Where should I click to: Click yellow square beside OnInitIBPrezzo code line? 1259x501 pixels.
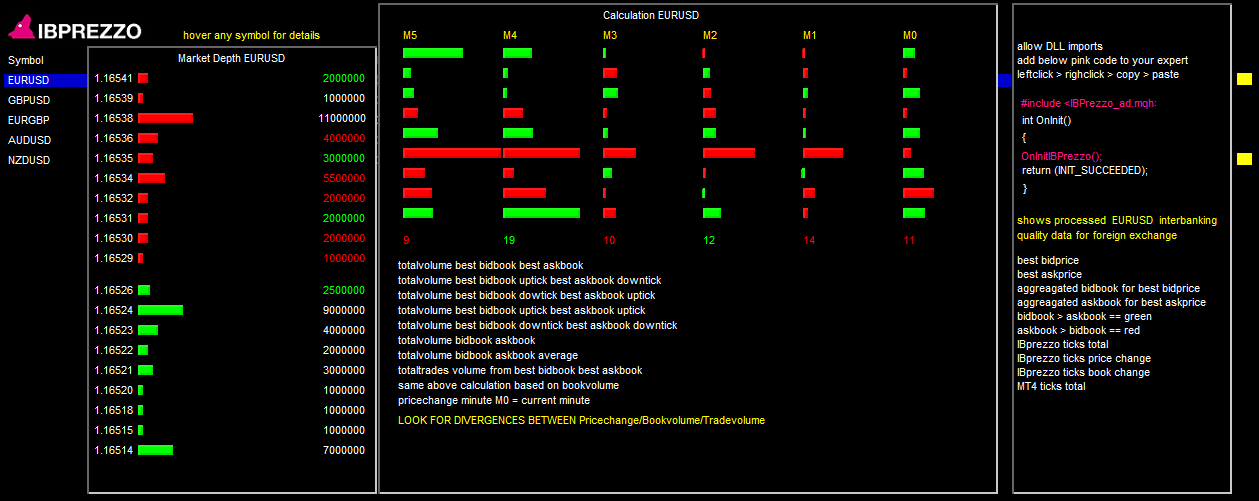pos(1244,159)
